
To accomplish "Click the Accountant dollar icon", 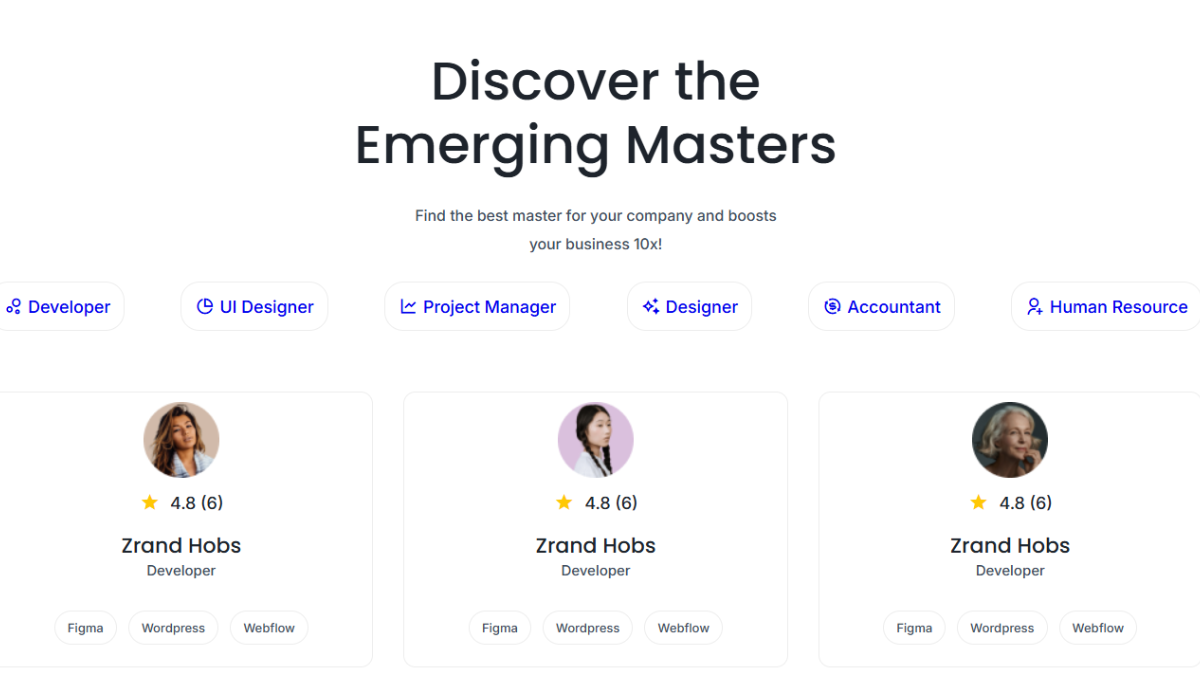I will 832,307.
